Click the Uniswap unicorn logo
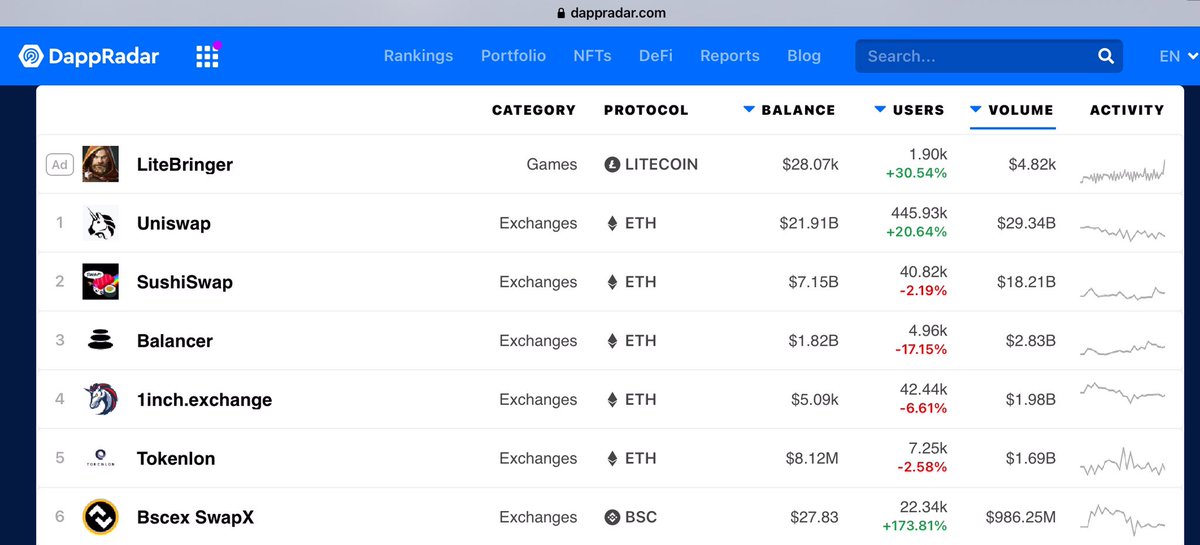This screenshot has height=545, width=1200. (x=100, y=223)
